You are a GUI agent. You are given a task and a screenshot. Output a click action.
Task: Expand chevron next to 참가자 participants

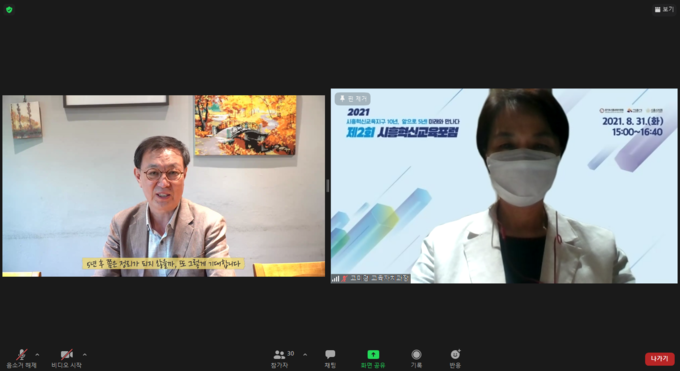tap(305, 355)
